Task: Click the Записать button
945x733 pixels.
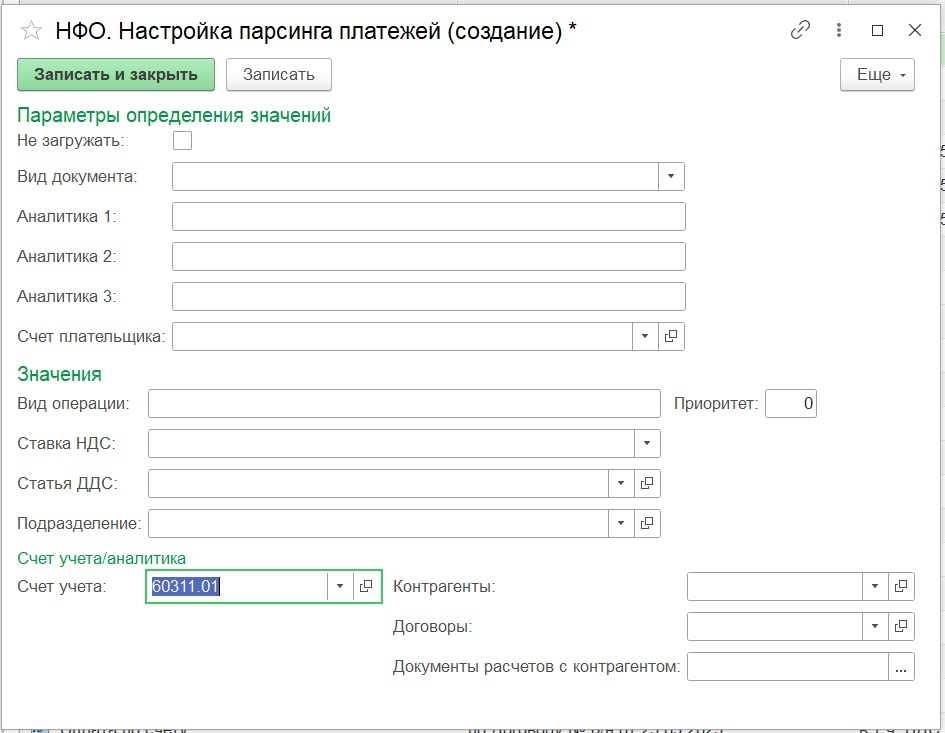Action: click(278, 75)
